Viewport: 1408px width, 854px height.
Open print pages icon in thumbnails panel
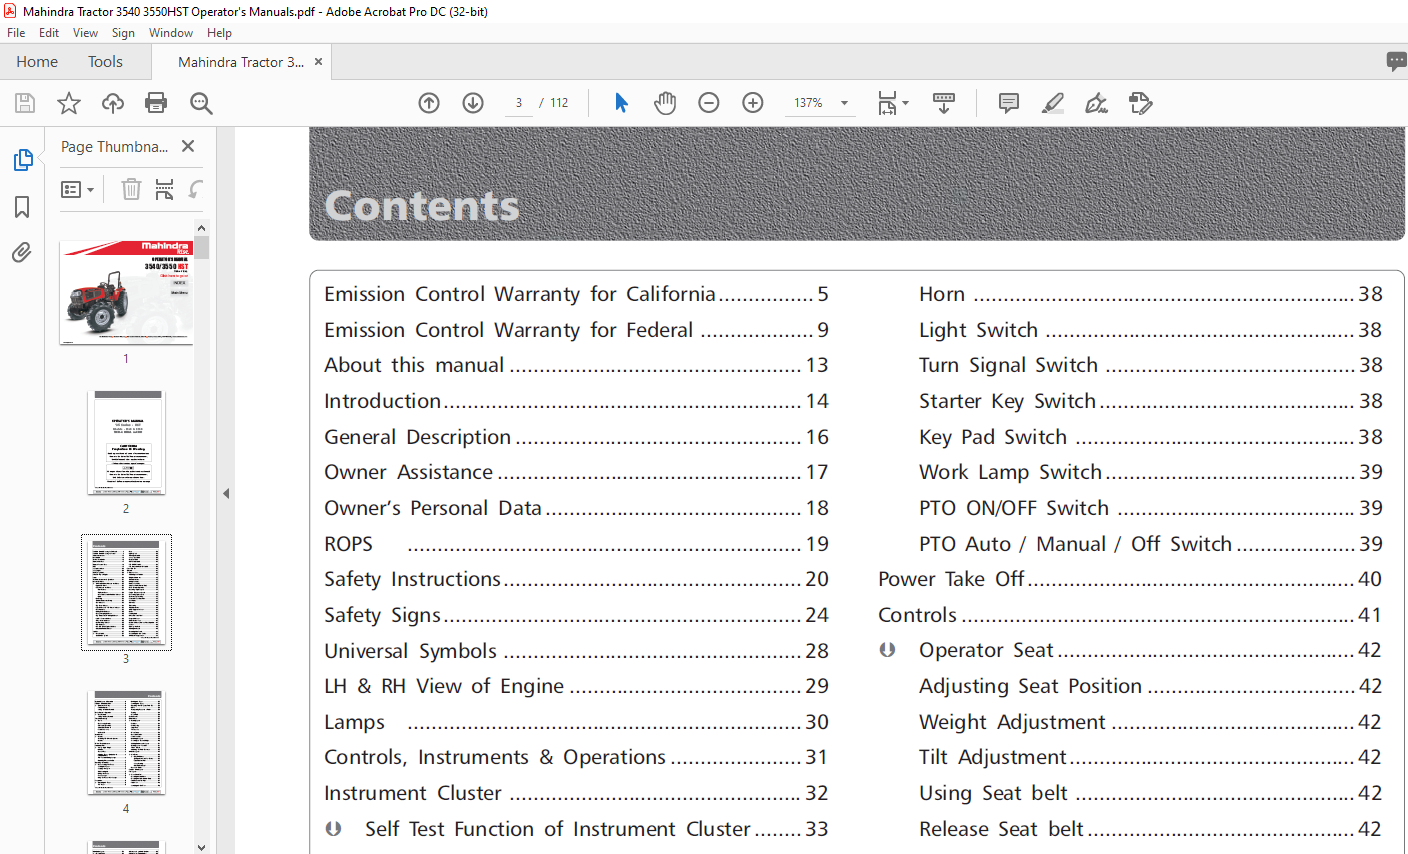click(165, 189)
